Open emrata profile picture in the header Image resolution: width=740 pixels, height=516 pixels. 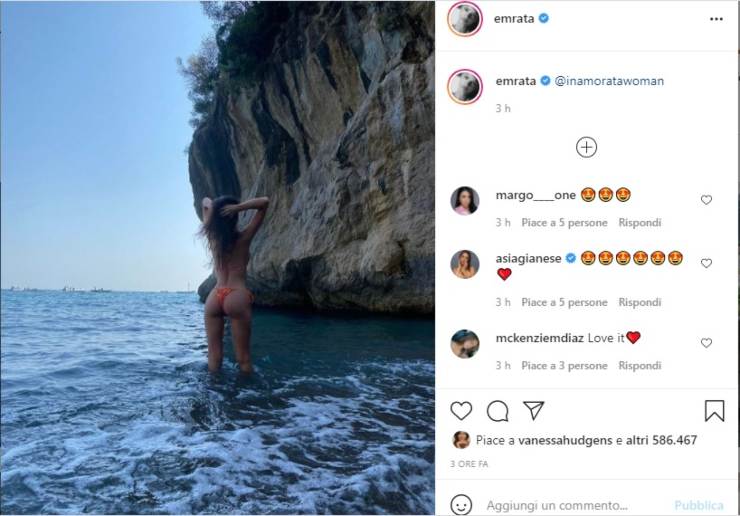point(464,19)
